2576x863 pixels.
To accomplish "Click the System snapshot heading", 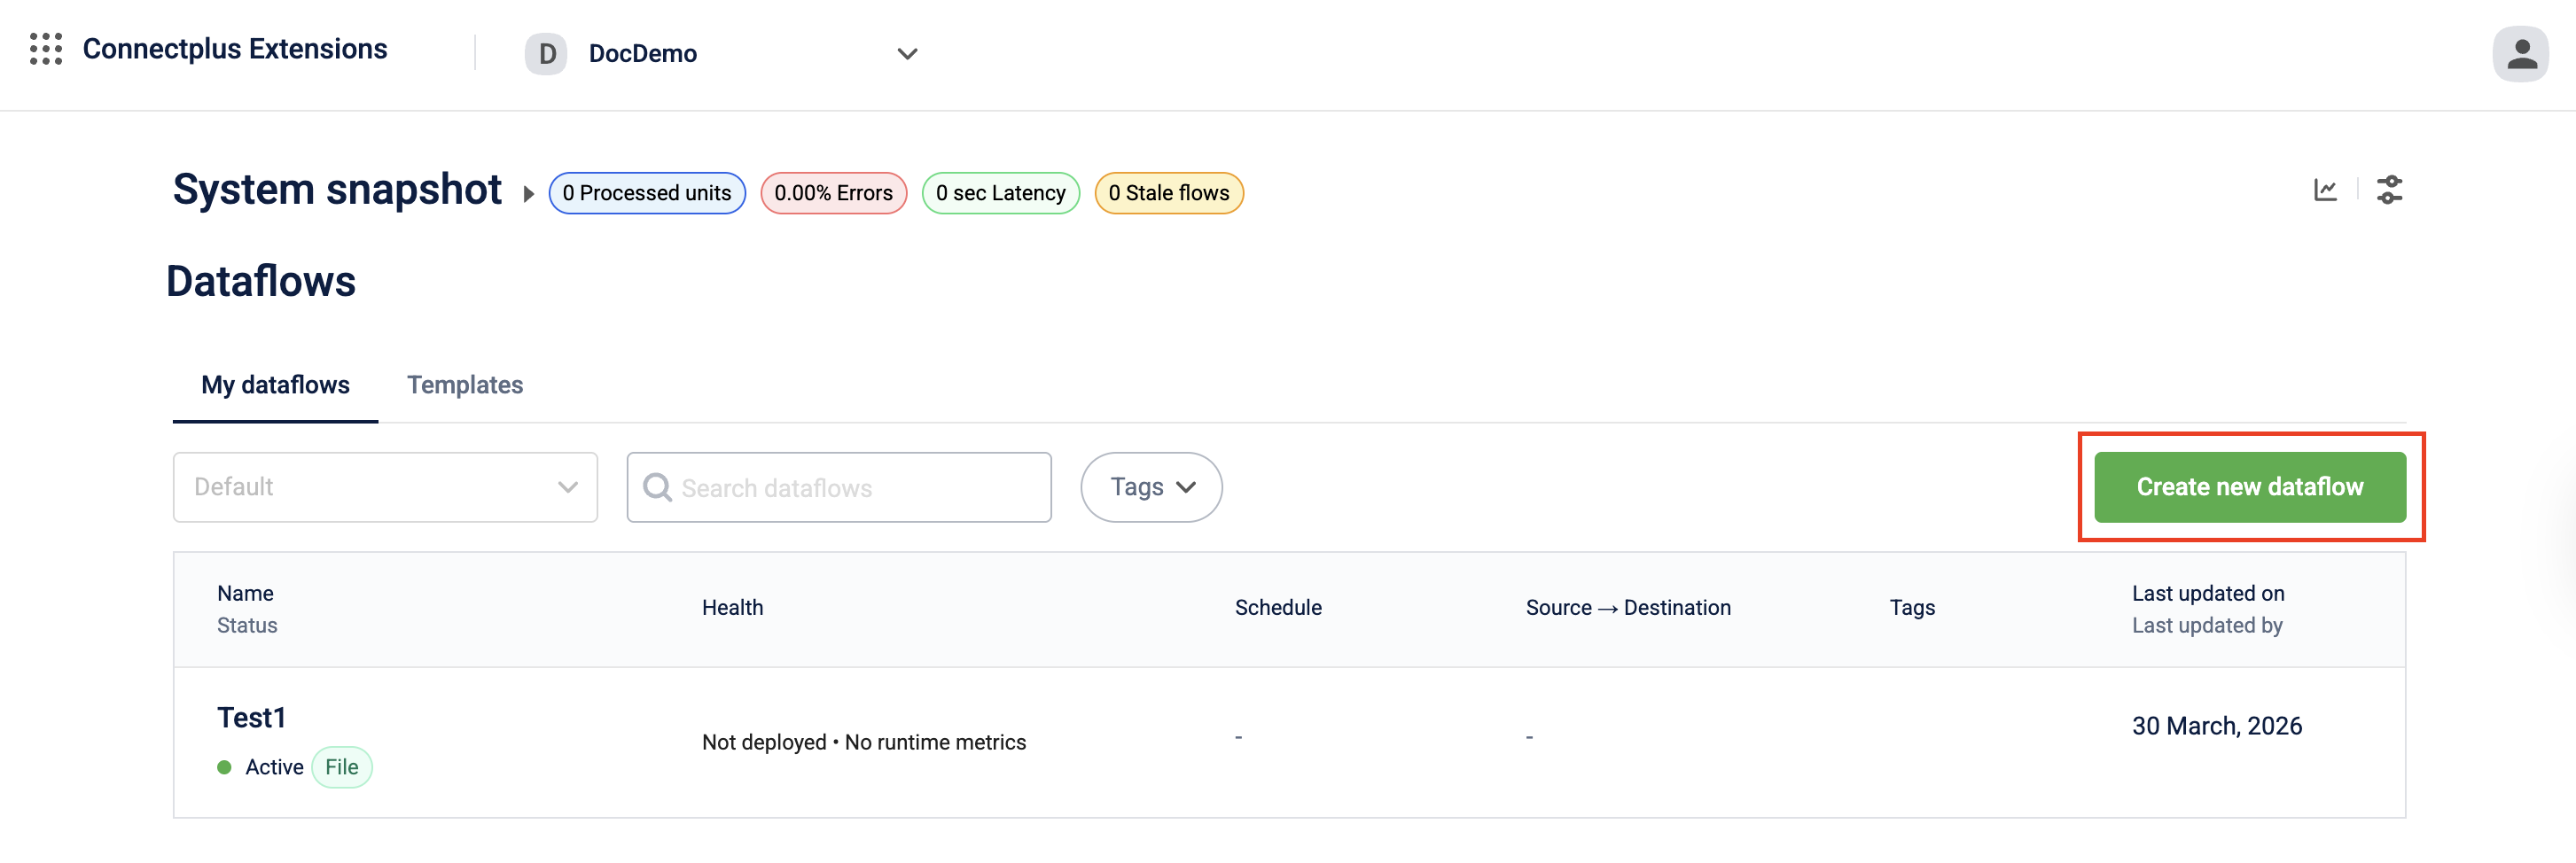I will (337, 190).
